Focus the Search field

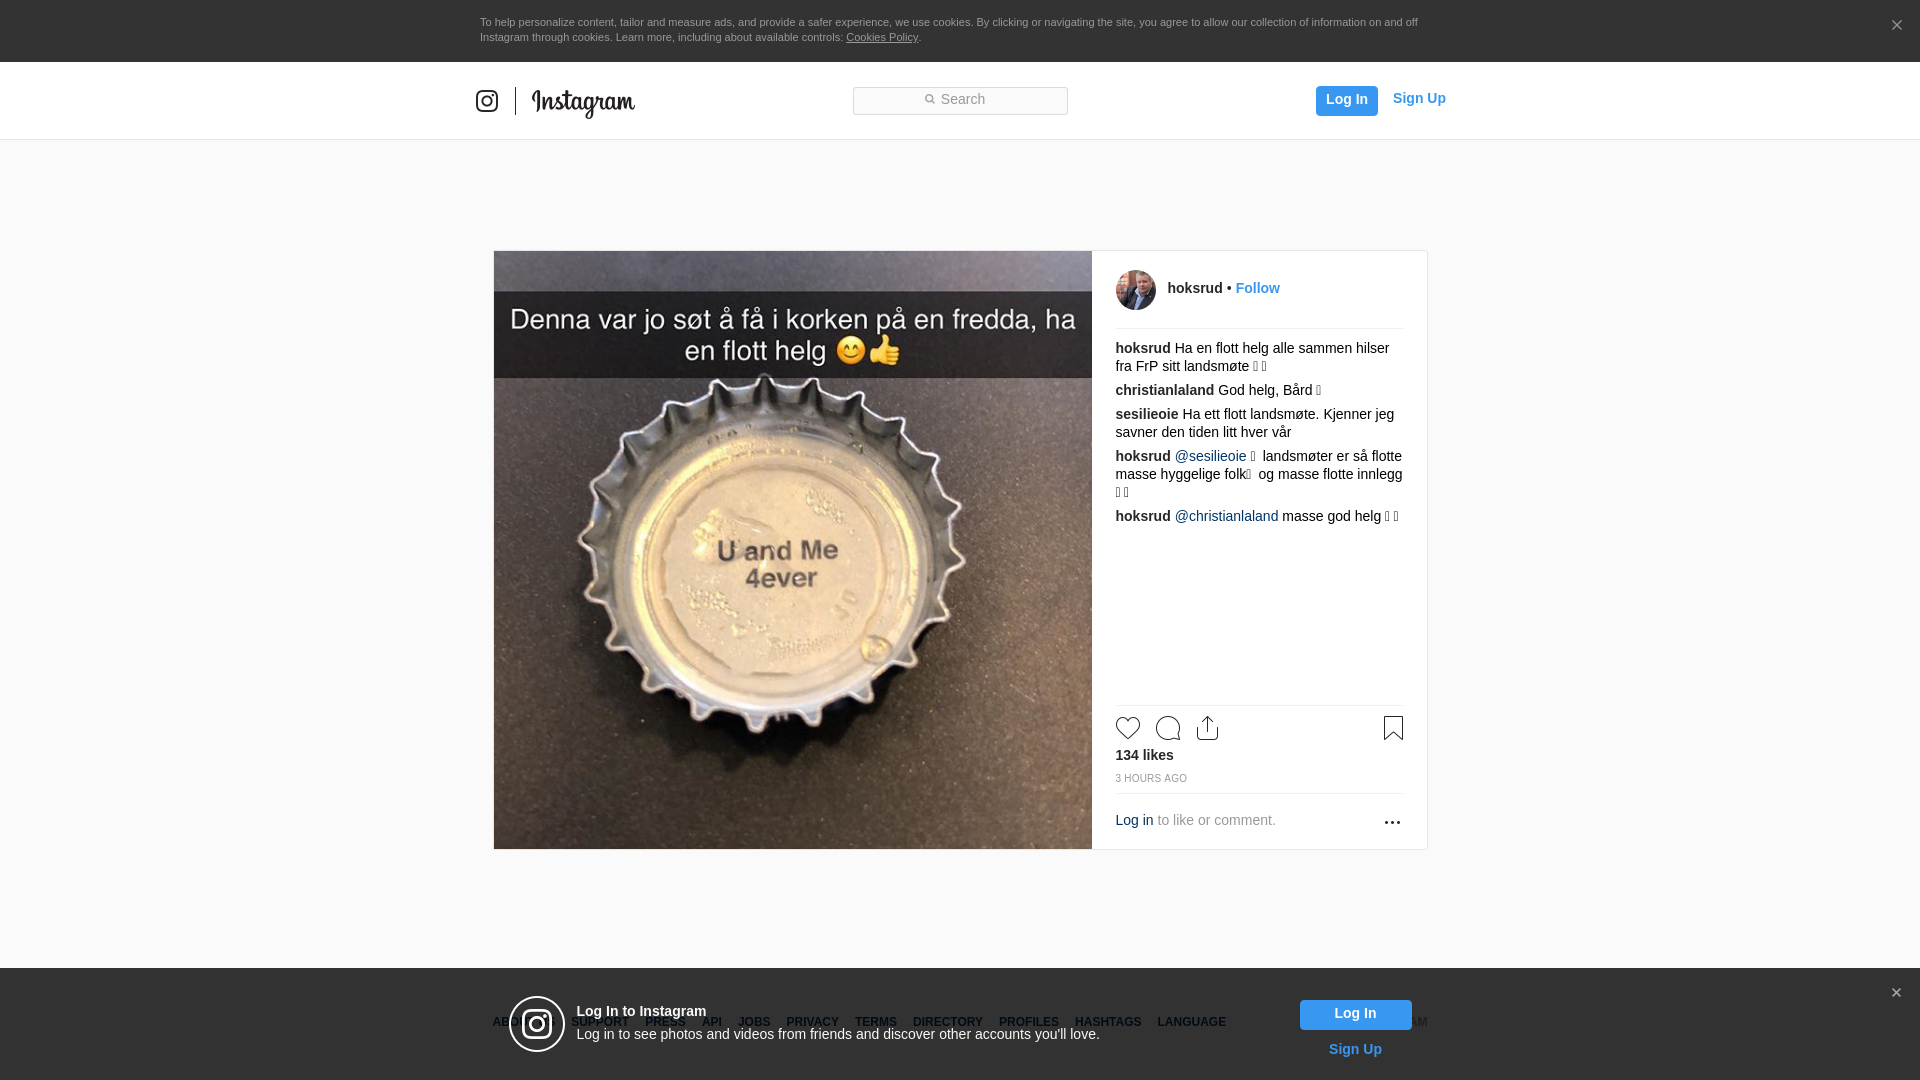coord(960,101)
